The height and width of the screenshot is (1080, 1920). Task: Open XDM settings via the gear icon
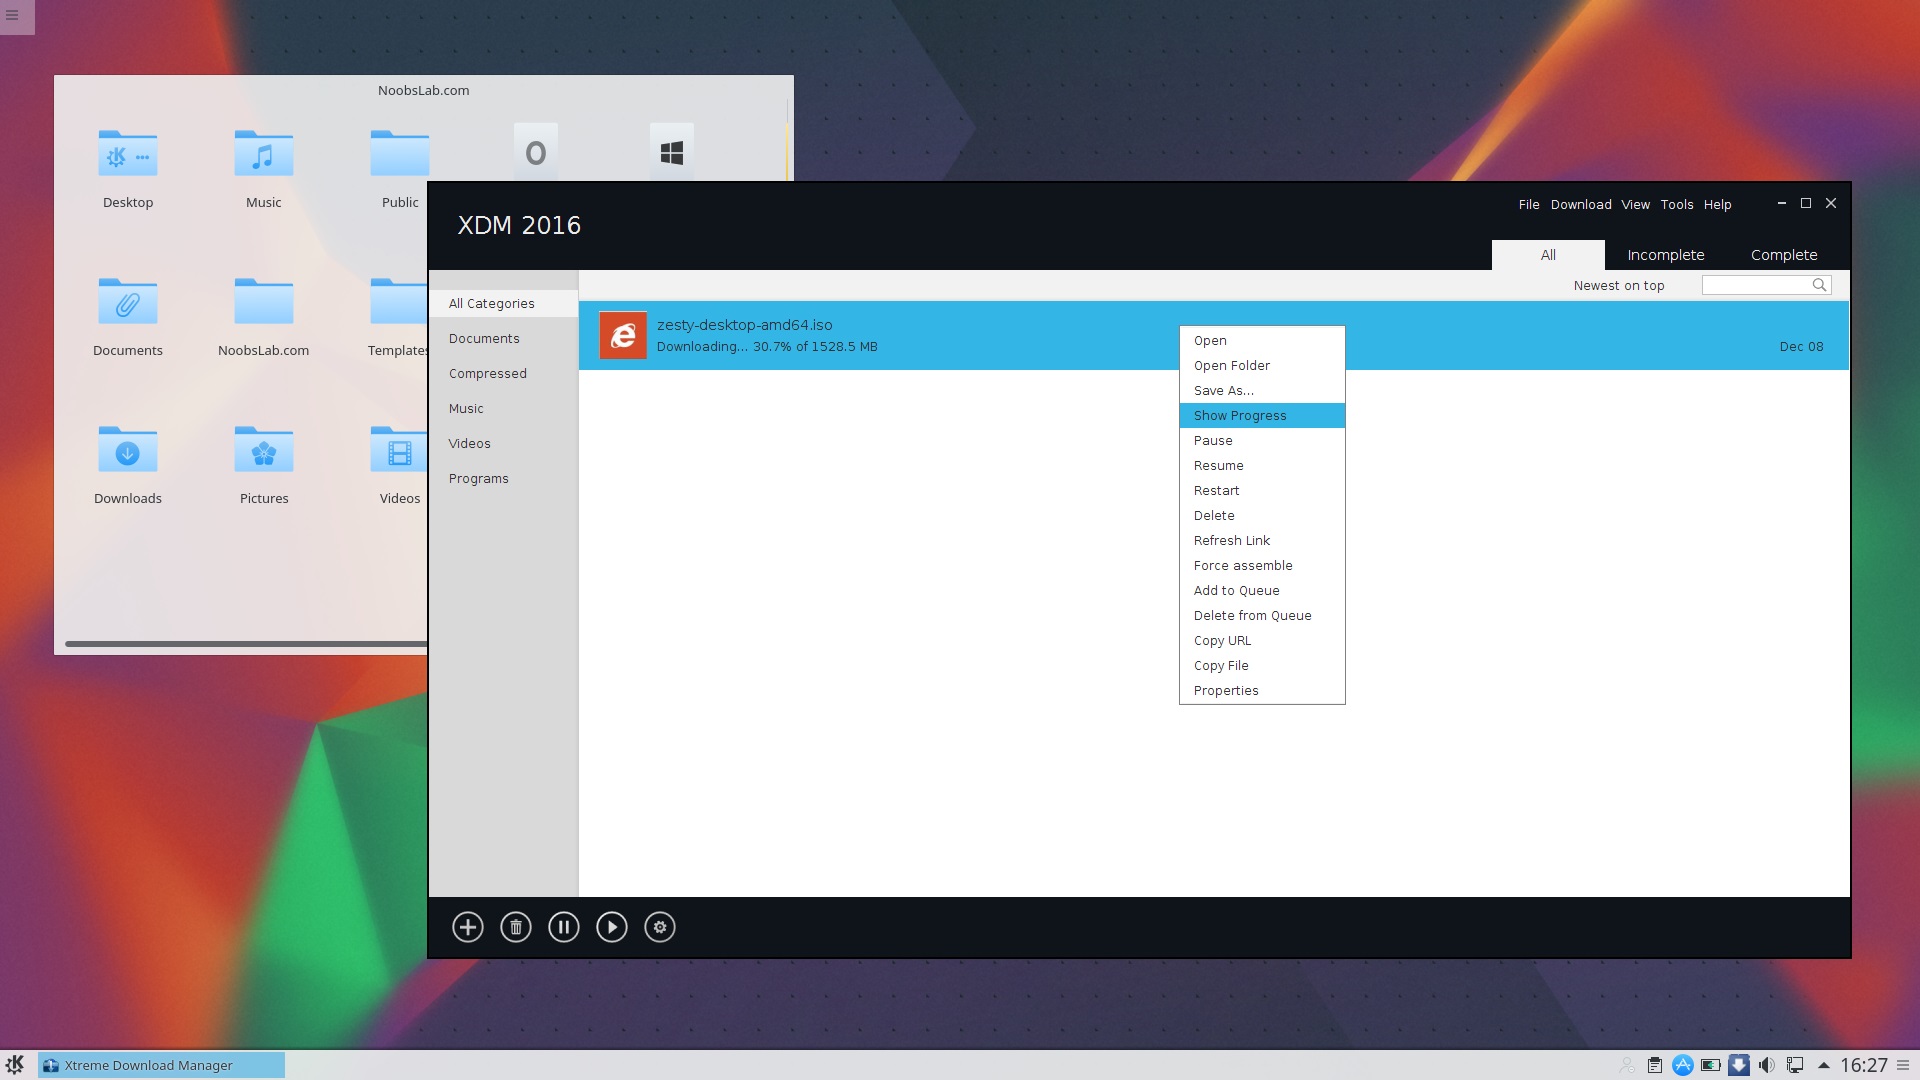click(x=659, y=927)
